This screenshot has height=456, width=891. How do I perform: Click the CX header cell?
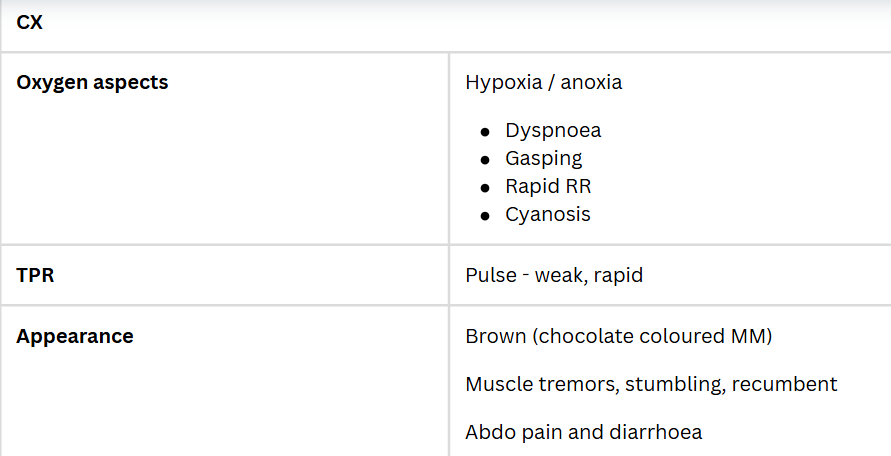[30, 21]
